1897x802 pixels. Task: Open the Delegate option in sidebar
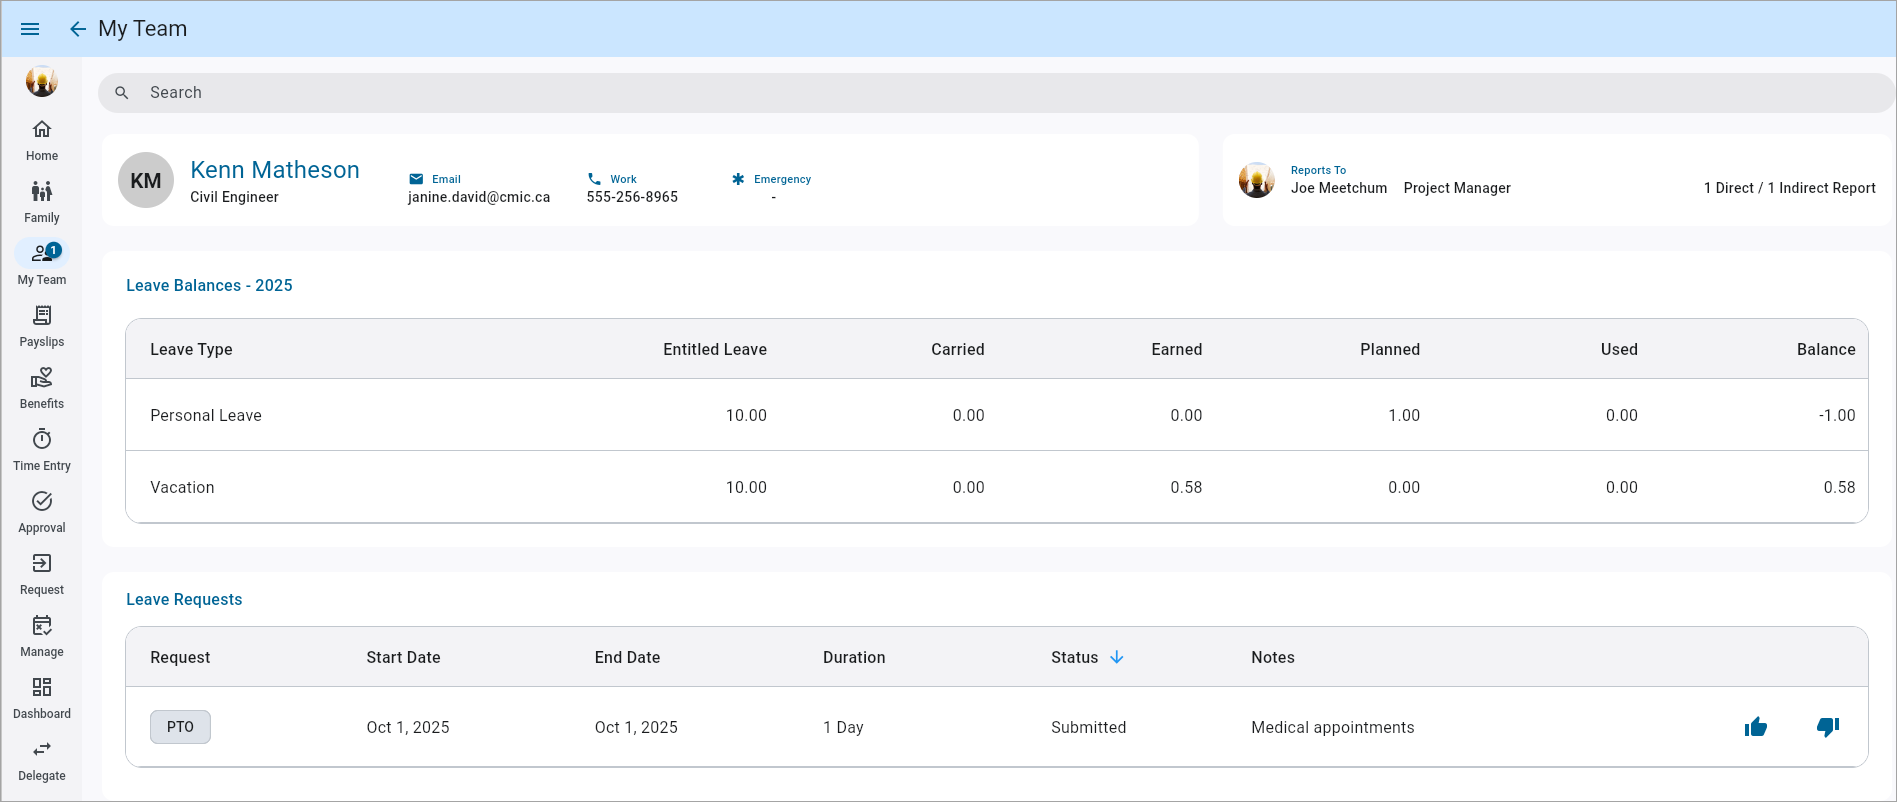coord(42,760)
